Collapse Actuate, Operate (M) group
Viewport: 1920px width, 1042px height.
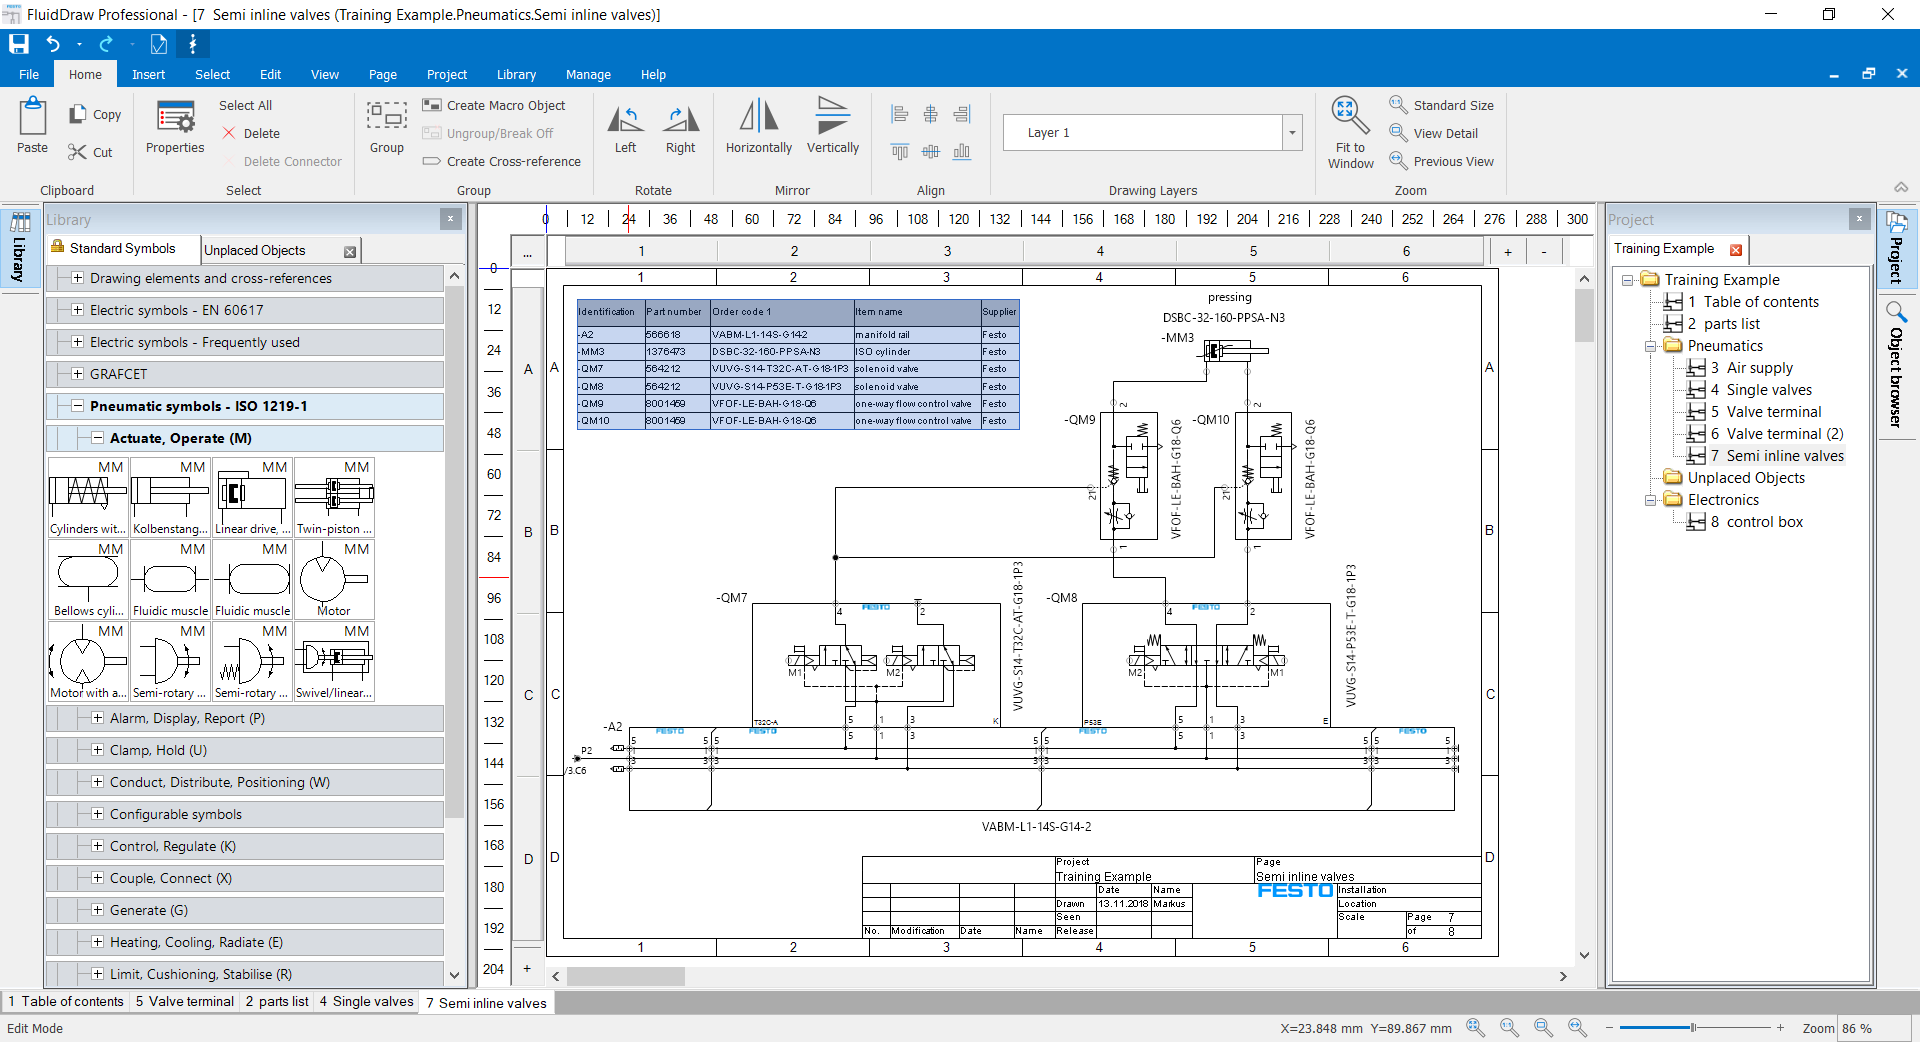click(97, 438)
